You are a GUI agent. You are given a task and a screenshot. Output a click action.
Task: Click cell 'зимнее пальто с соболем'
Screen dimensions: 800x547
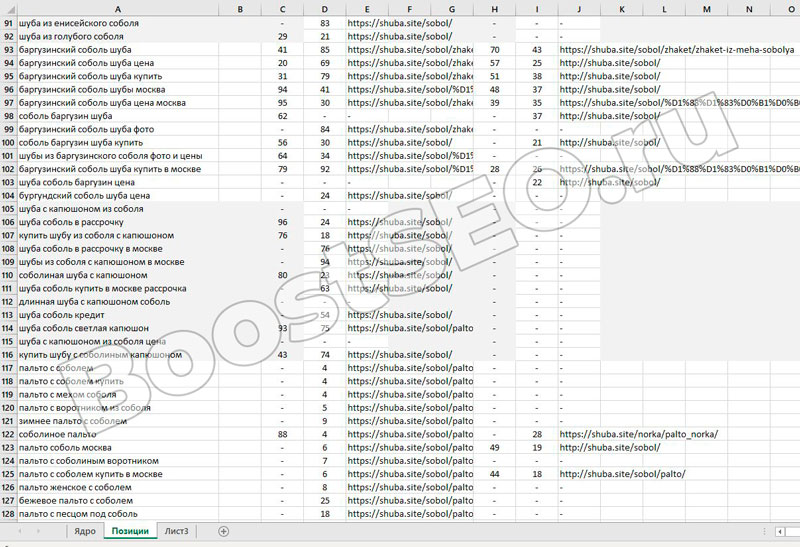[x=118, y=421]
